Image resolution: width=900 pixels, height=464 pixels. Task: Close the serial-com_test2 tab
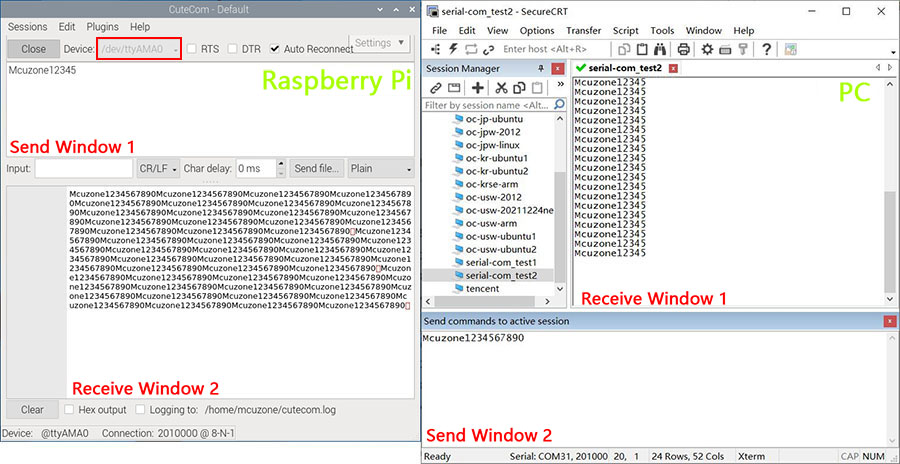pos(673,68)
